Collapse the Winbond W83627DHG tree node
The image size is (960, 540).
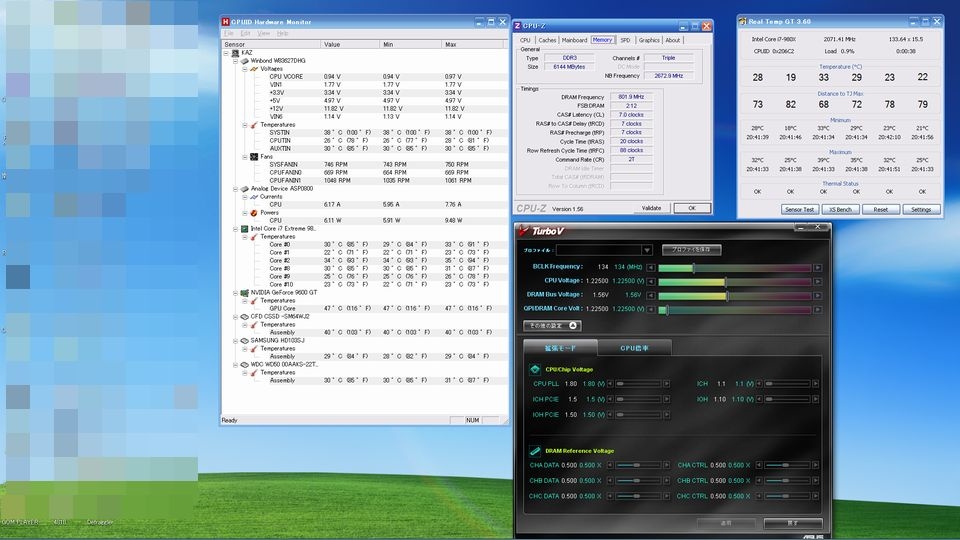[x=236, y=60]
